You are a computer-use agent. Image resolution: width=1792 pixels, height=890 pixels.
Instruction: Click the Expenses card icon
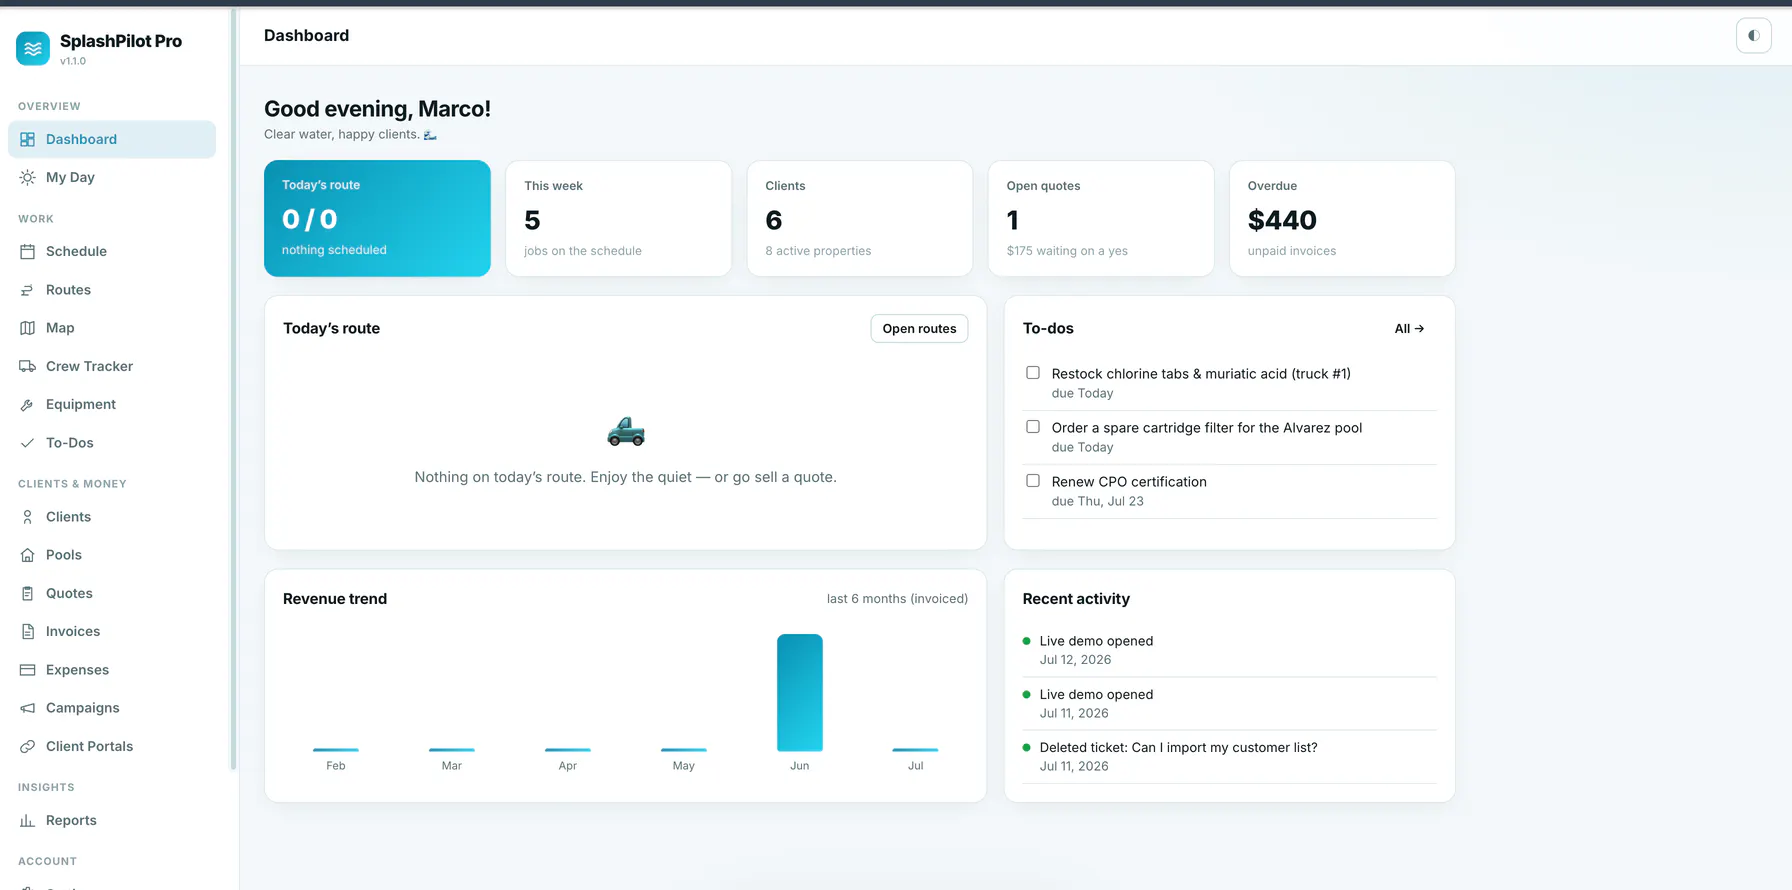pyautogui.click(x=27, y=670)
